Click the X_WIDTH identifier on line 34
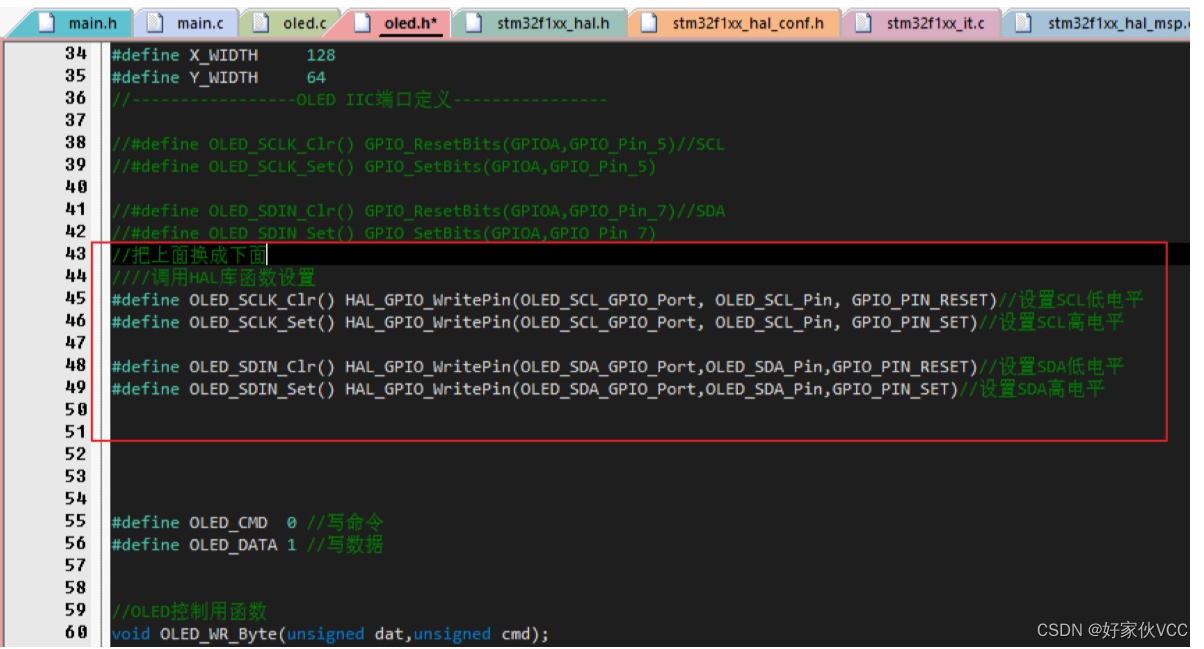 [223, 55]
